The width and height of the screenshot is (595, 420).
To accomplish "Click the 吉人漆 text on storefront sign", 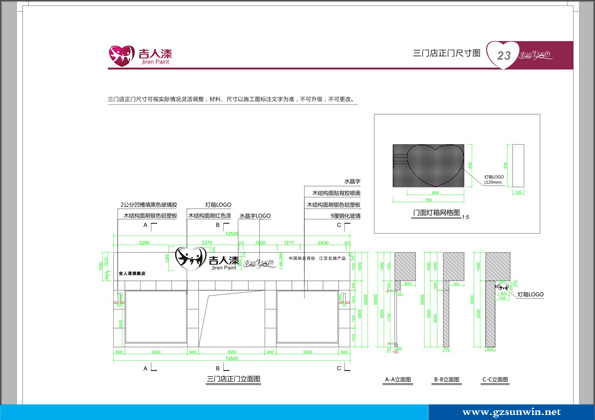I will [224, 260].
